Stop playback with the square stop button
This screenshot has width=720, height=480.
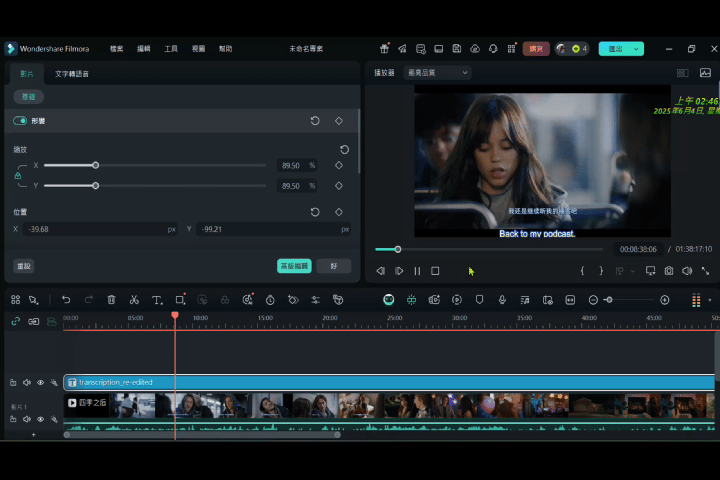pyautogui.click(x=435, y=271)
